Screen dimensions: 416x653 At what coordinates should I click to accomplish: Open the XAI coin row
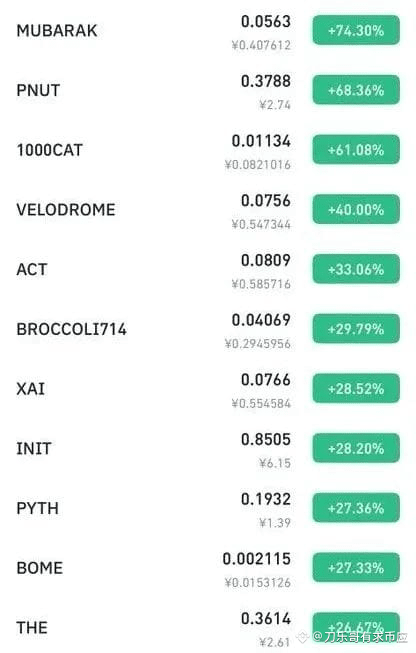[x=208, y=389]
